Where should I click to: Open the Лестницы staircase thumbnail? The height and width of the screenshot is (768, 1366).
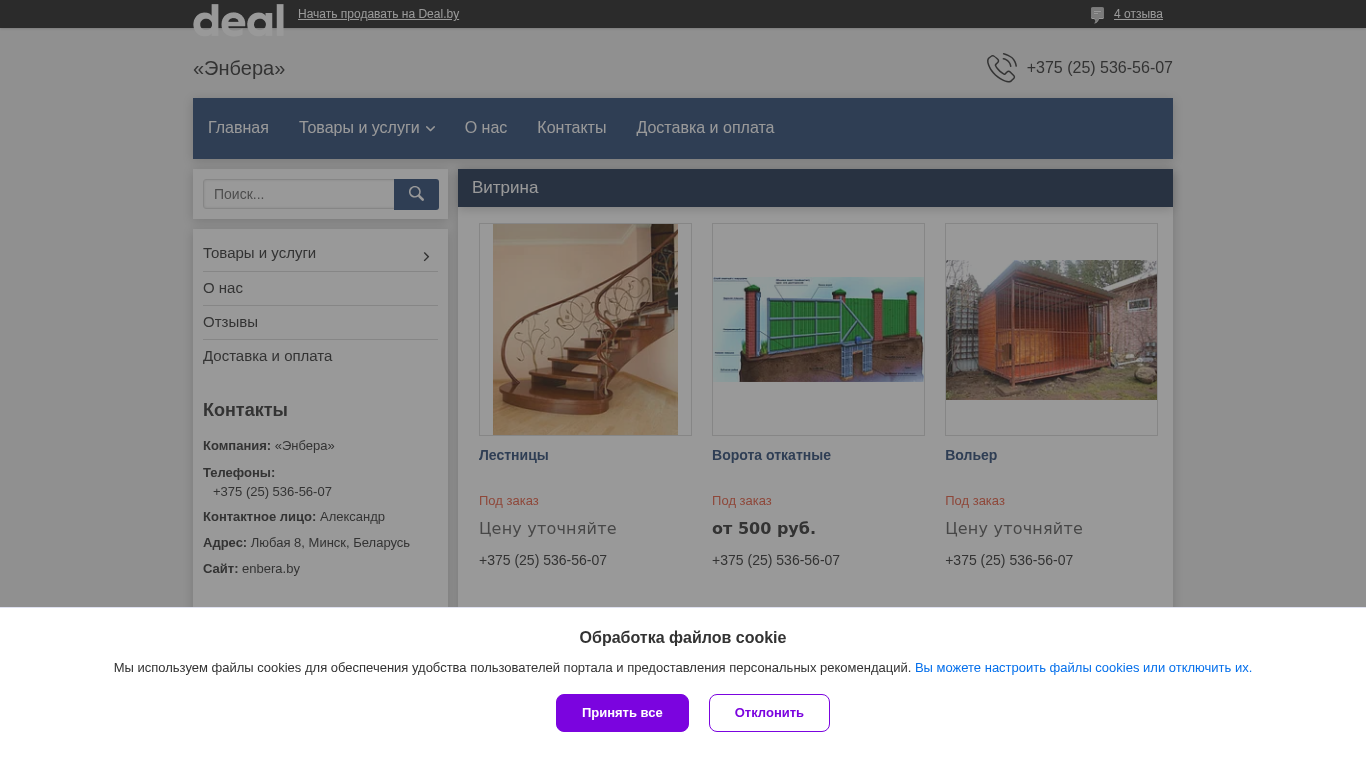(585, 329)
